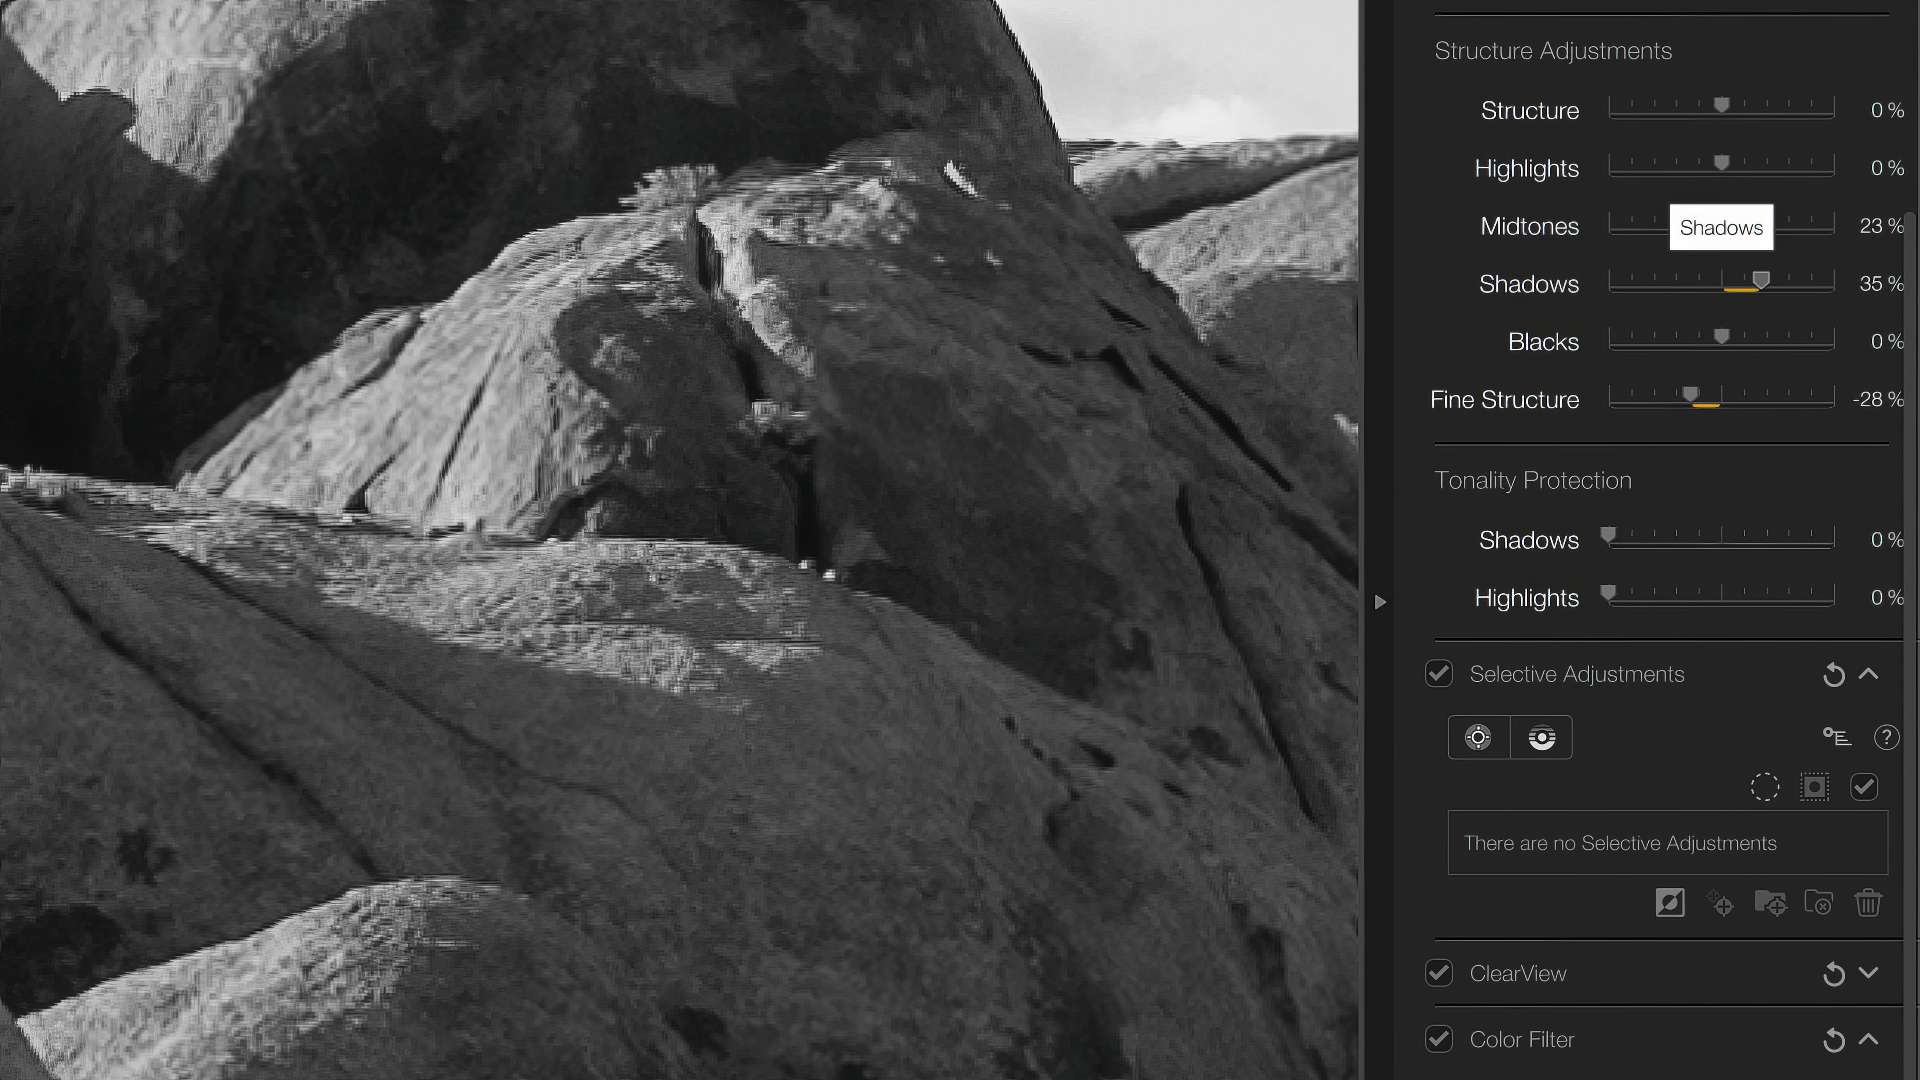This screenshot has height=1080, width=1920.
Task: Toggle the mask visibility icon
Action: coord(1815,787)
